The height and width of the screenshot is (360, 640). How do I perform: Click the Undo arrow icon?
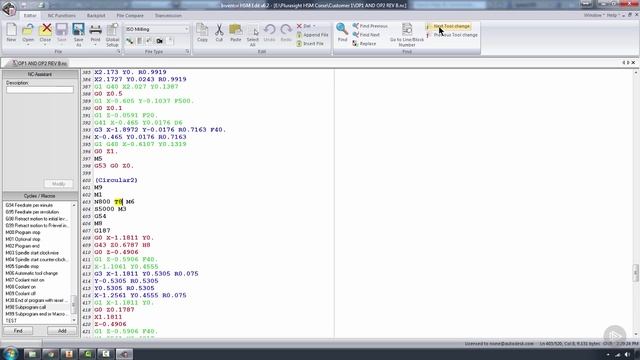point(269,30)
